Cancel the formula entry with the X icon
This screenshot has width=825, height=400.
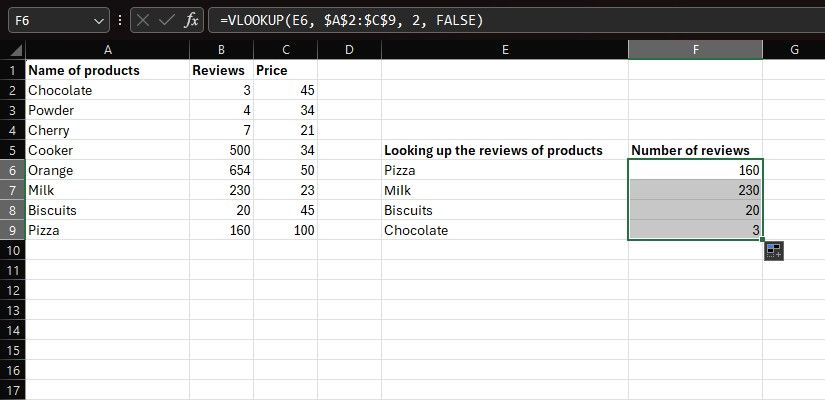click(142, 20)
